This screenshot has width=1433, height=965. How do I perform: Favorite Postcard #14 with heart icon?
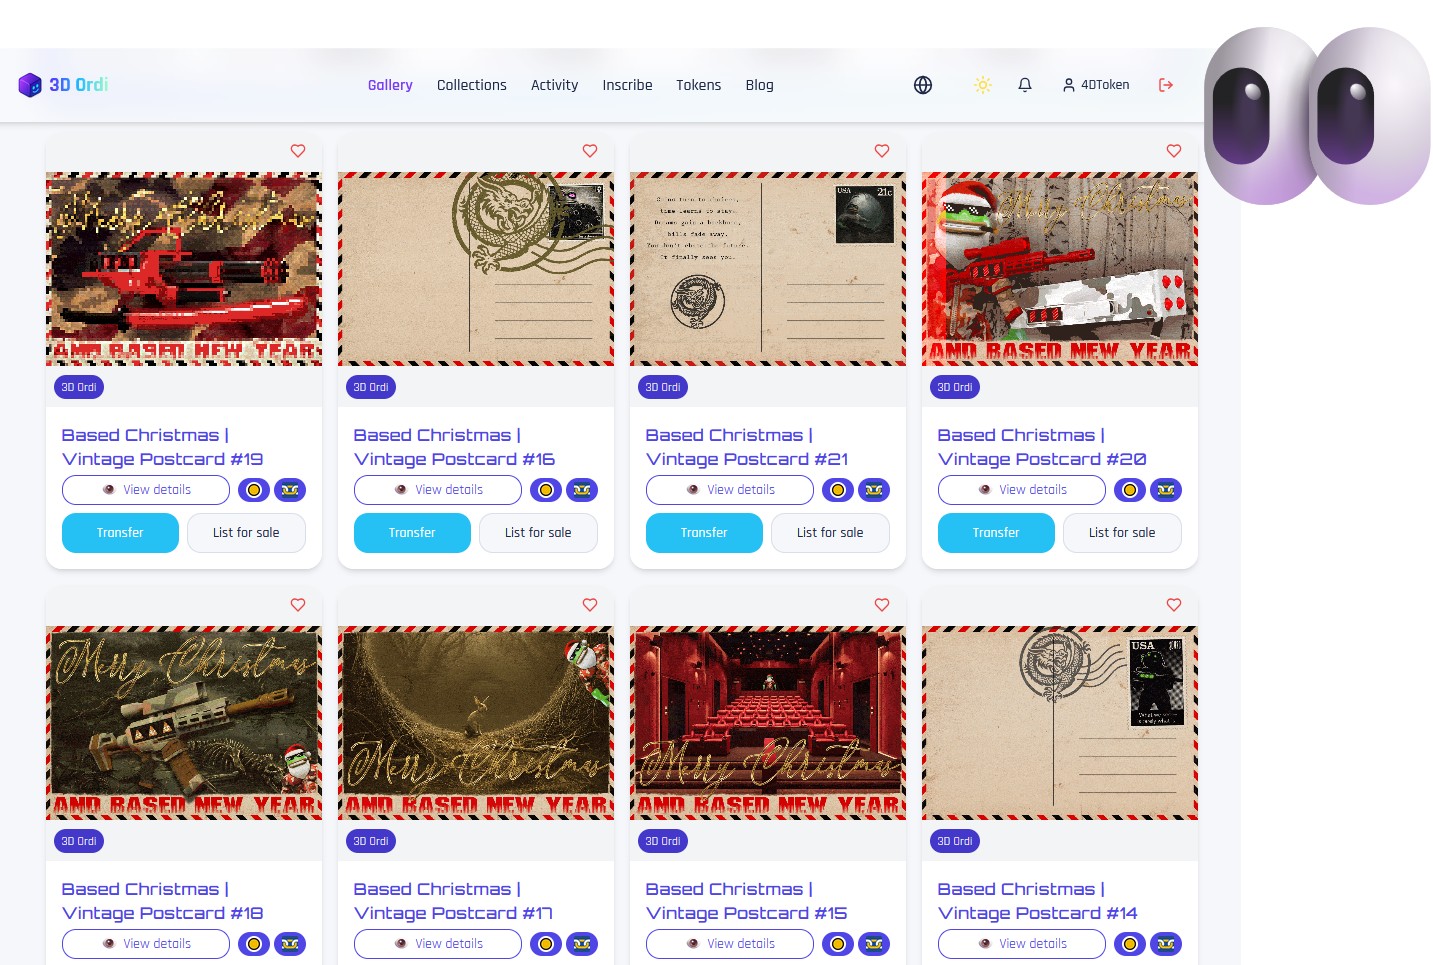1174,605
